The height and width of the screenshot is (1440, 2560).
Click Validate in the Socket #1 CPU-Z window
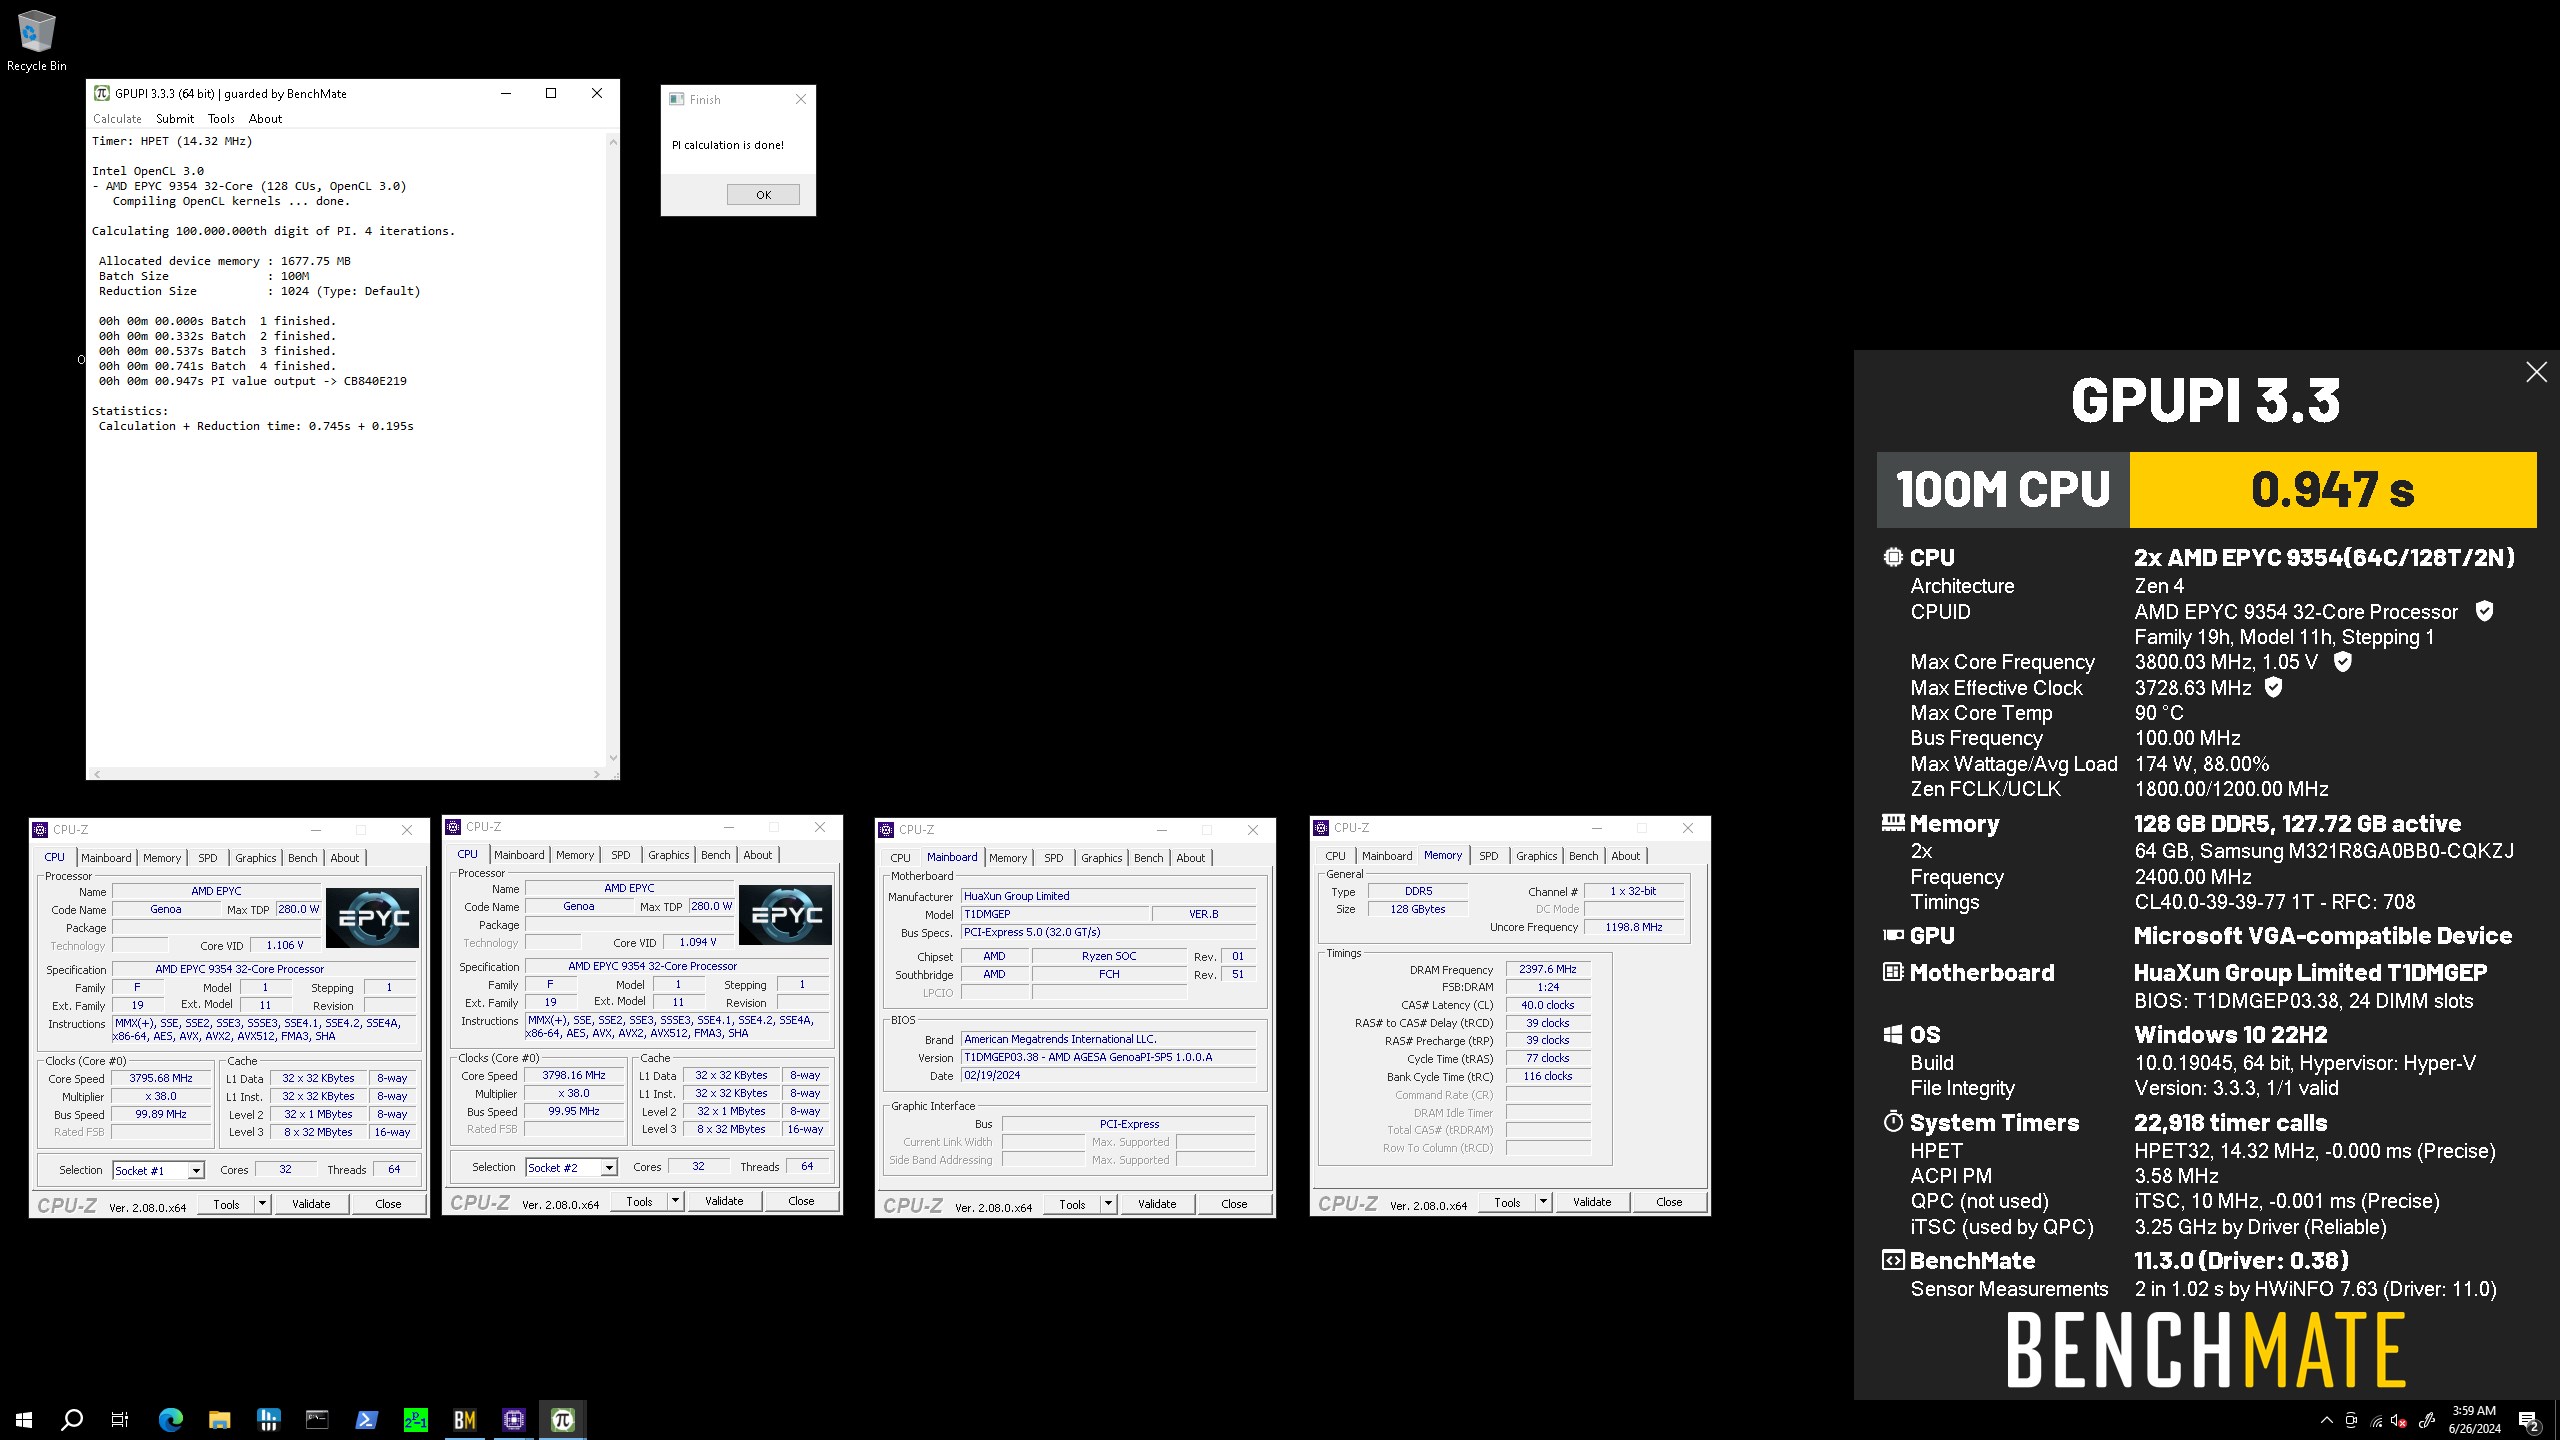[311, 1204]
